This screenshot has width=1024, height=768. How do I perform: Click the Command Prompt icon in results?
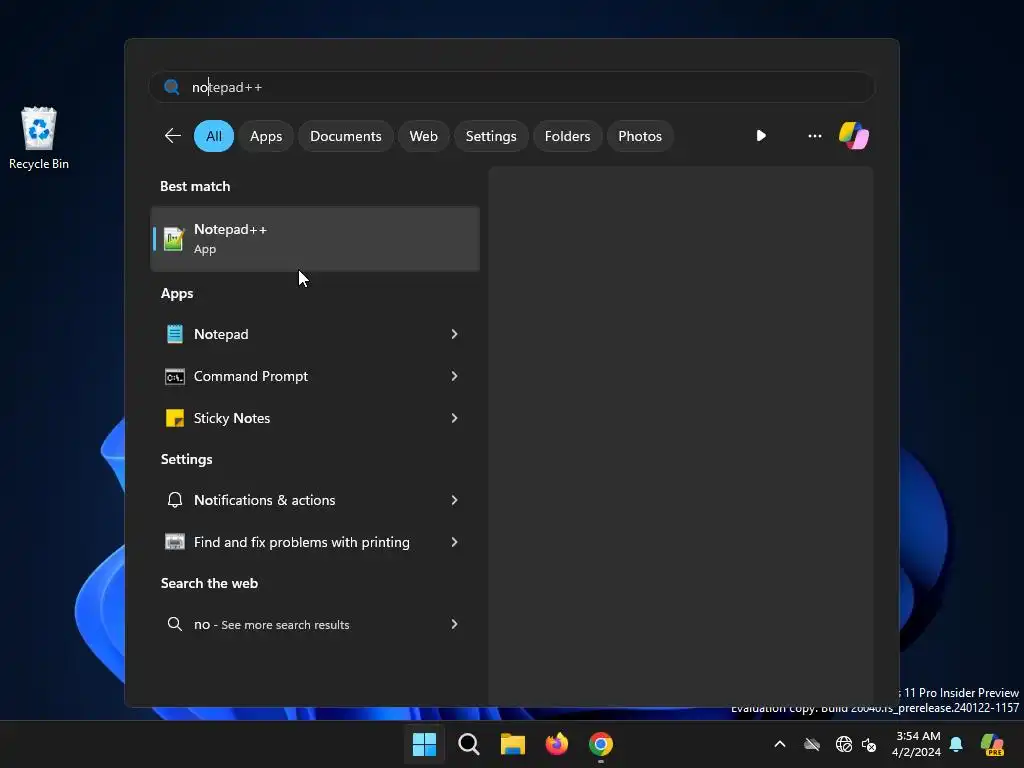(x=174, y=377)
